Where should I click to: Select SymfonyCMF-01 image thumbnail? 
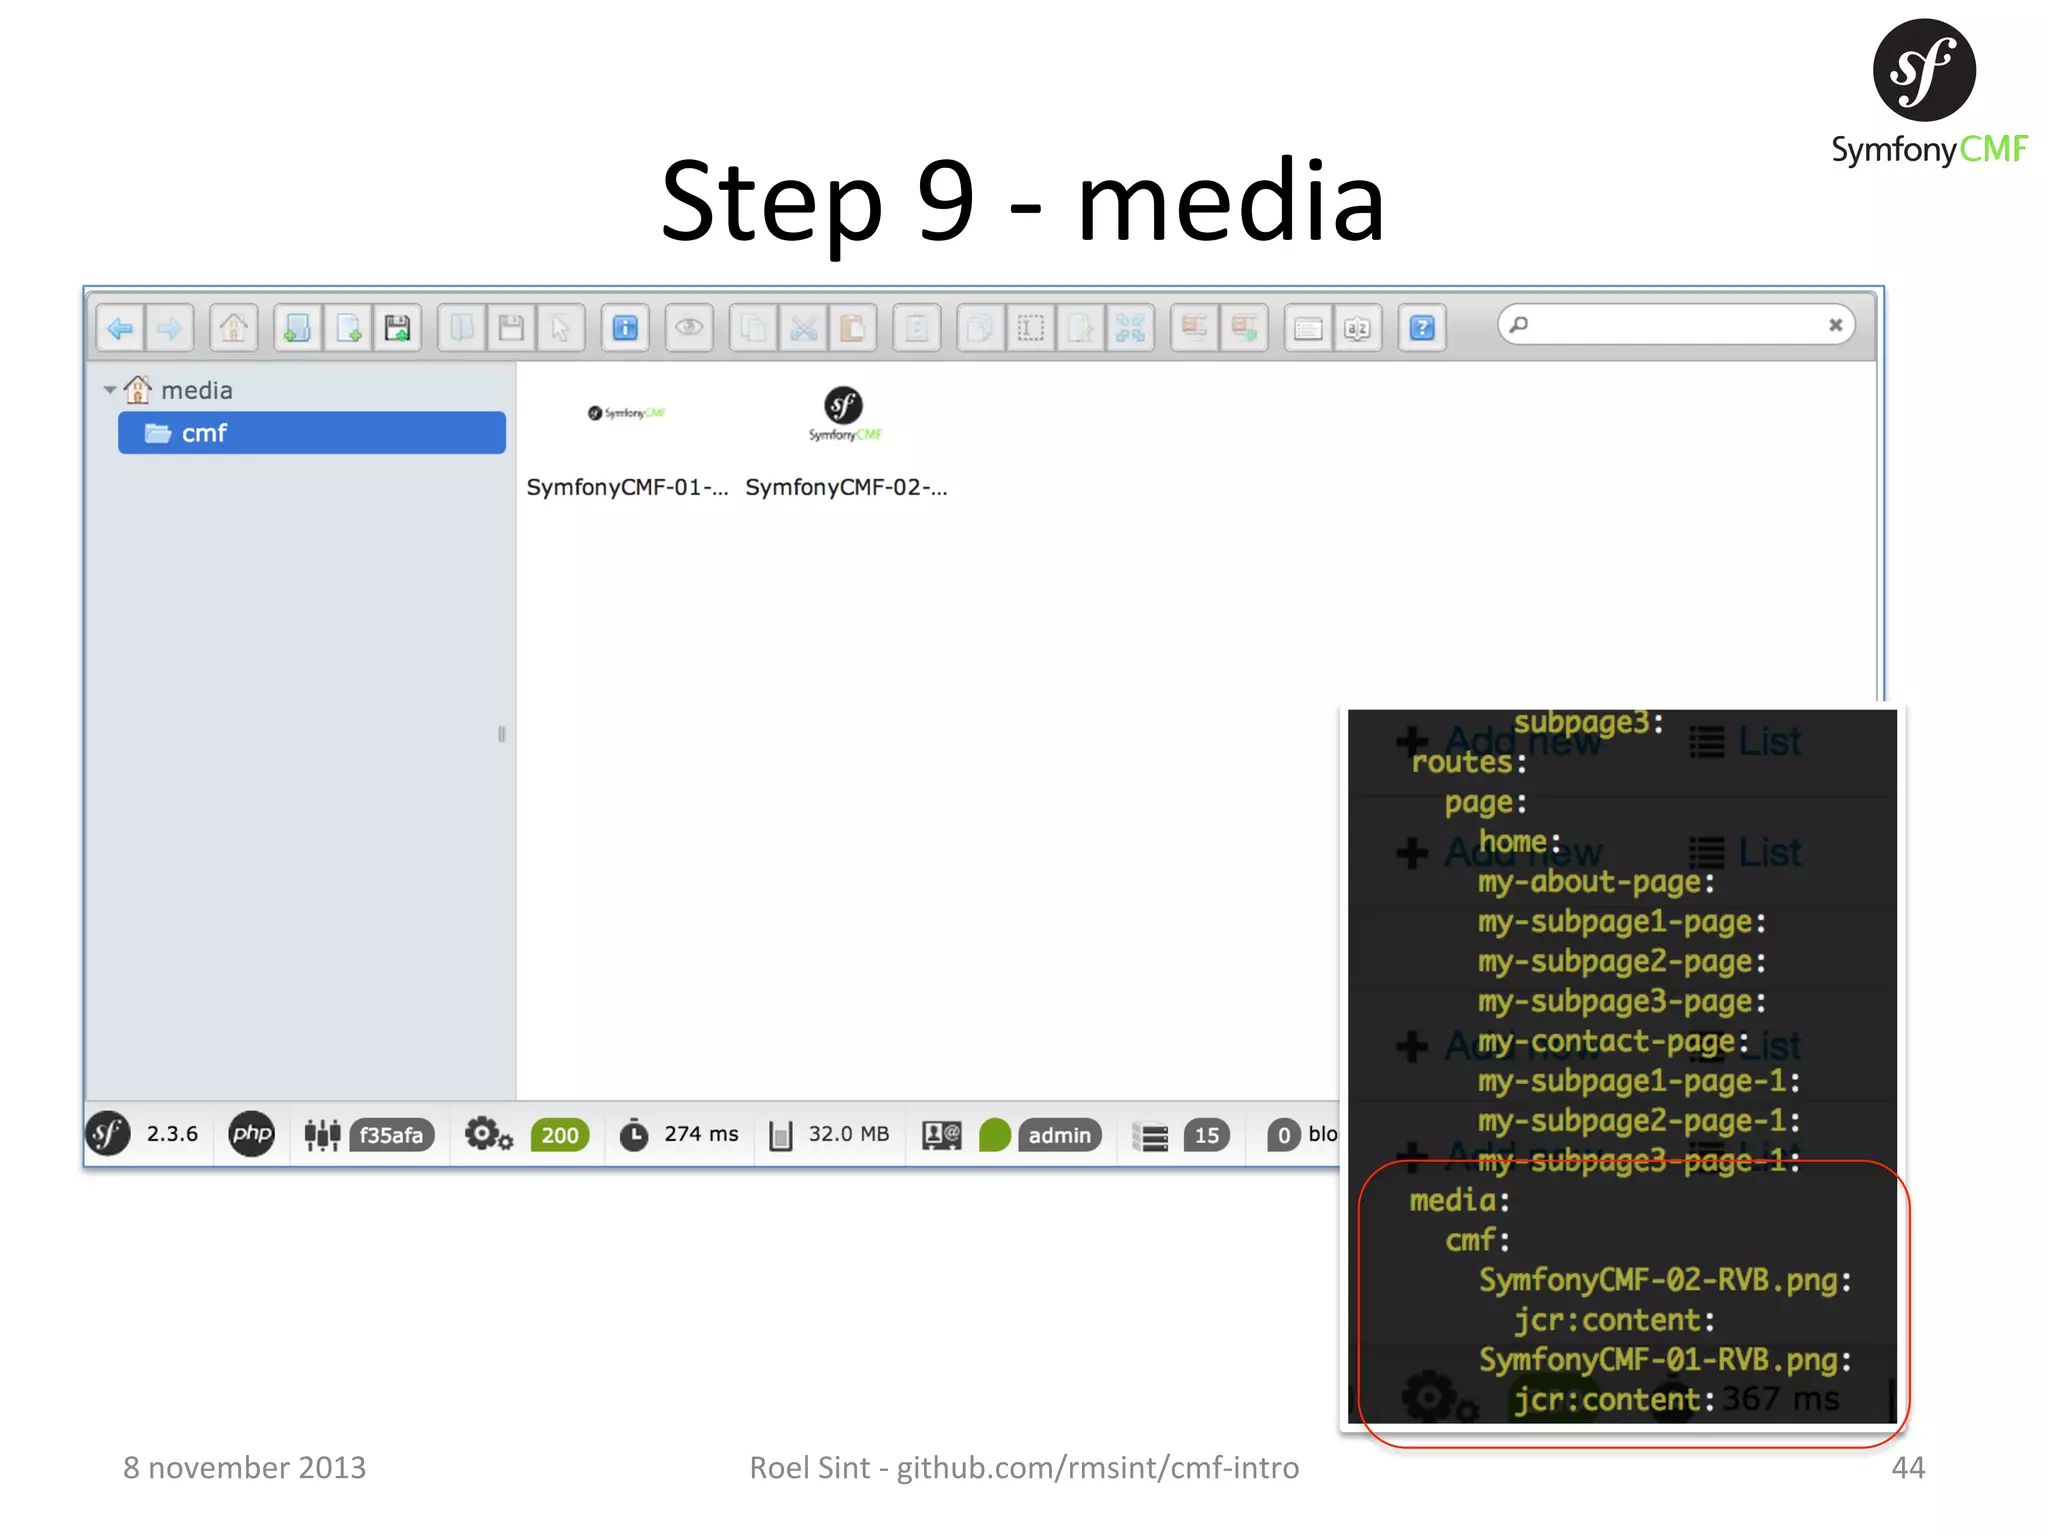click(627, 413)
